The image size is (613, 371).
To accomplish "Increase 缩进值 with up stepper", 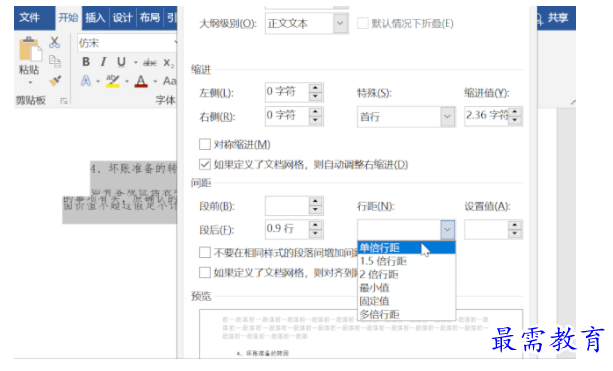I will pos(515,112).
